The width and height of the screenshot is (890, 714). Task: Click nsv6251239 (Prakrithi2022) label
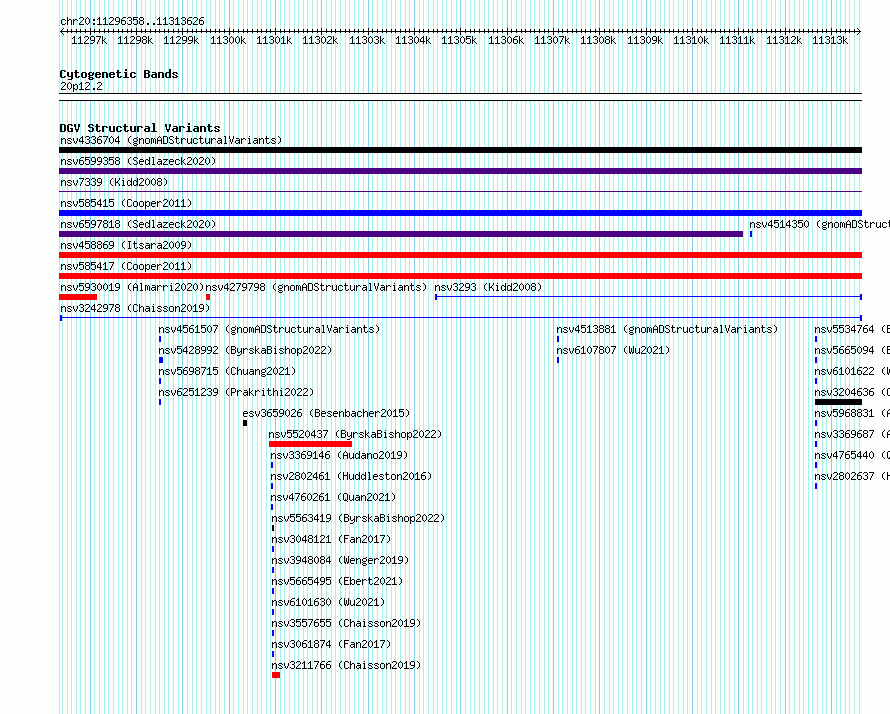pos(236,392)
